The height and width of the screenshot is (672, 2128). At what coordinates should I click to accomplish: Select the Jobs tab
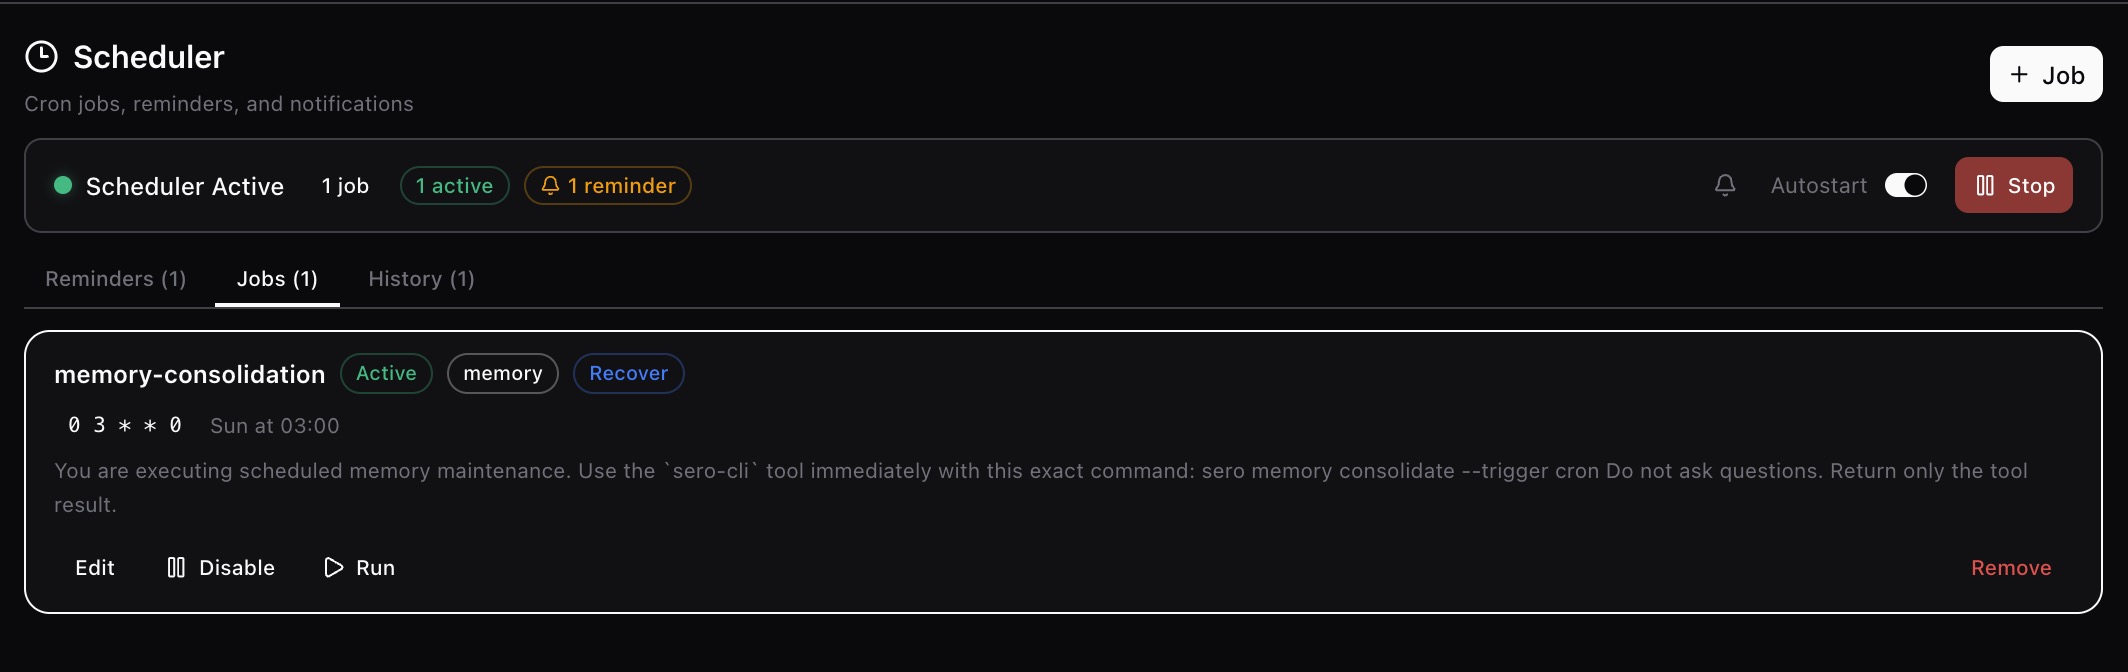(x=277, y=279)
